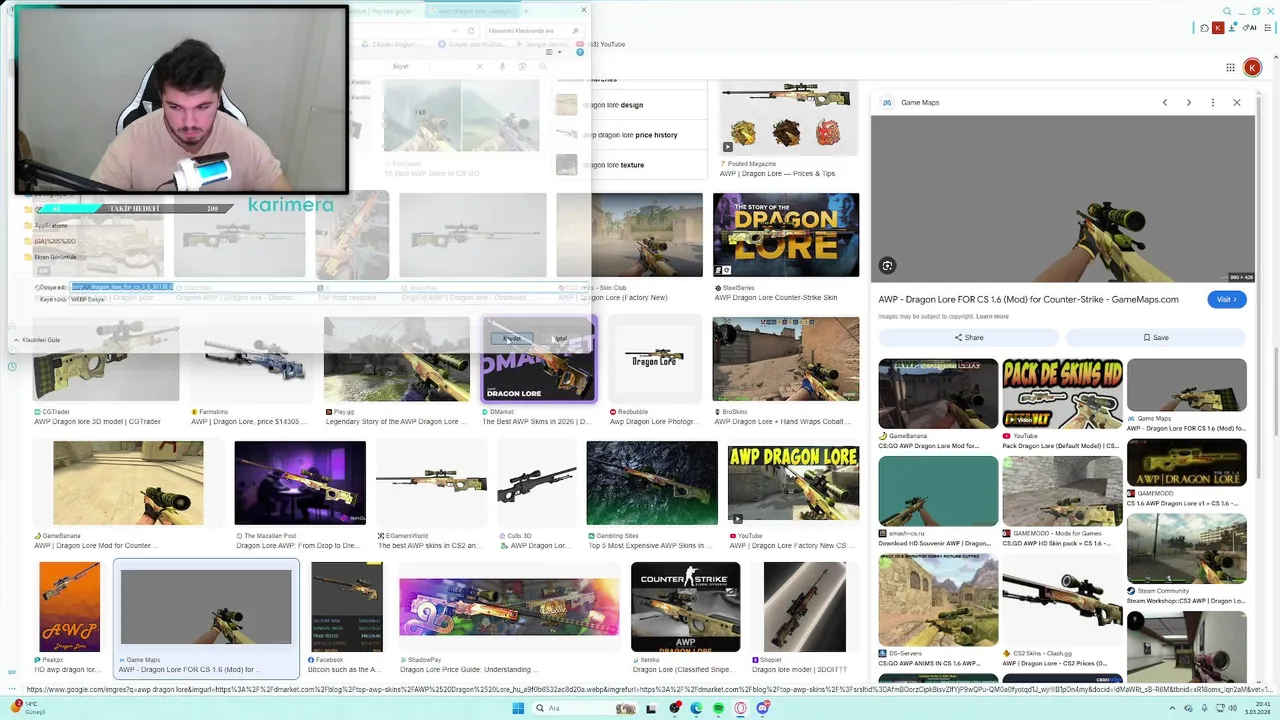Image resolution: width=1280 pixels, height=720 pixels.
Task: Click the blue Visit button
Action: [1227, 299]
